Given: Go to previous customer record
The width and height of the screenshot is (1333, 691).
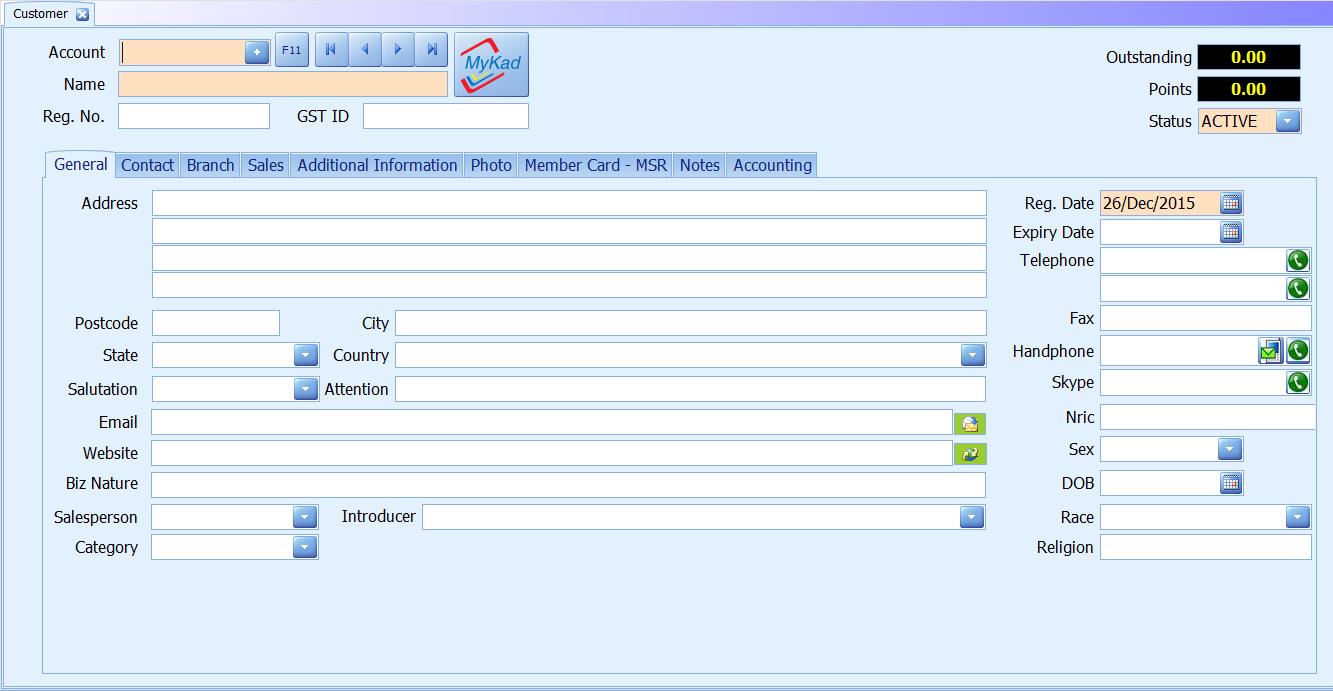Looking at the screenshot, I should (x=365, y=50).
